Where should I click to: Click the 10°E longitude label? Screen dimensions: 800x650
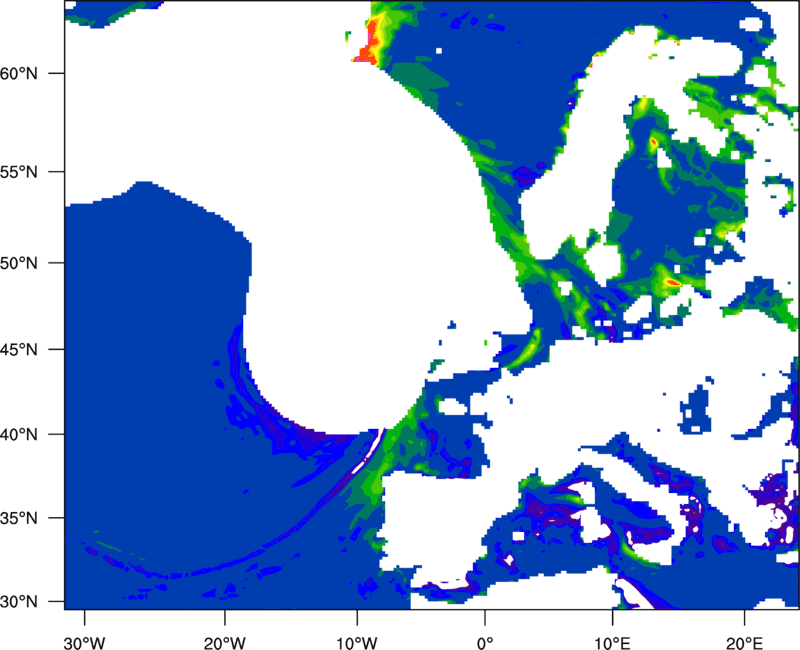click(x=612, y=643)
